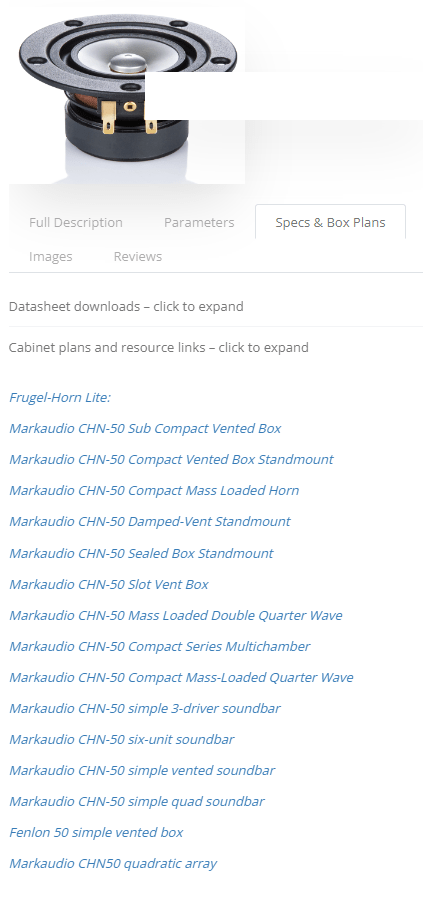This screenshot has width=423, height=897.
Task: Open the Damped-Vent Standmount plan
Action: (x=149, y=521)
